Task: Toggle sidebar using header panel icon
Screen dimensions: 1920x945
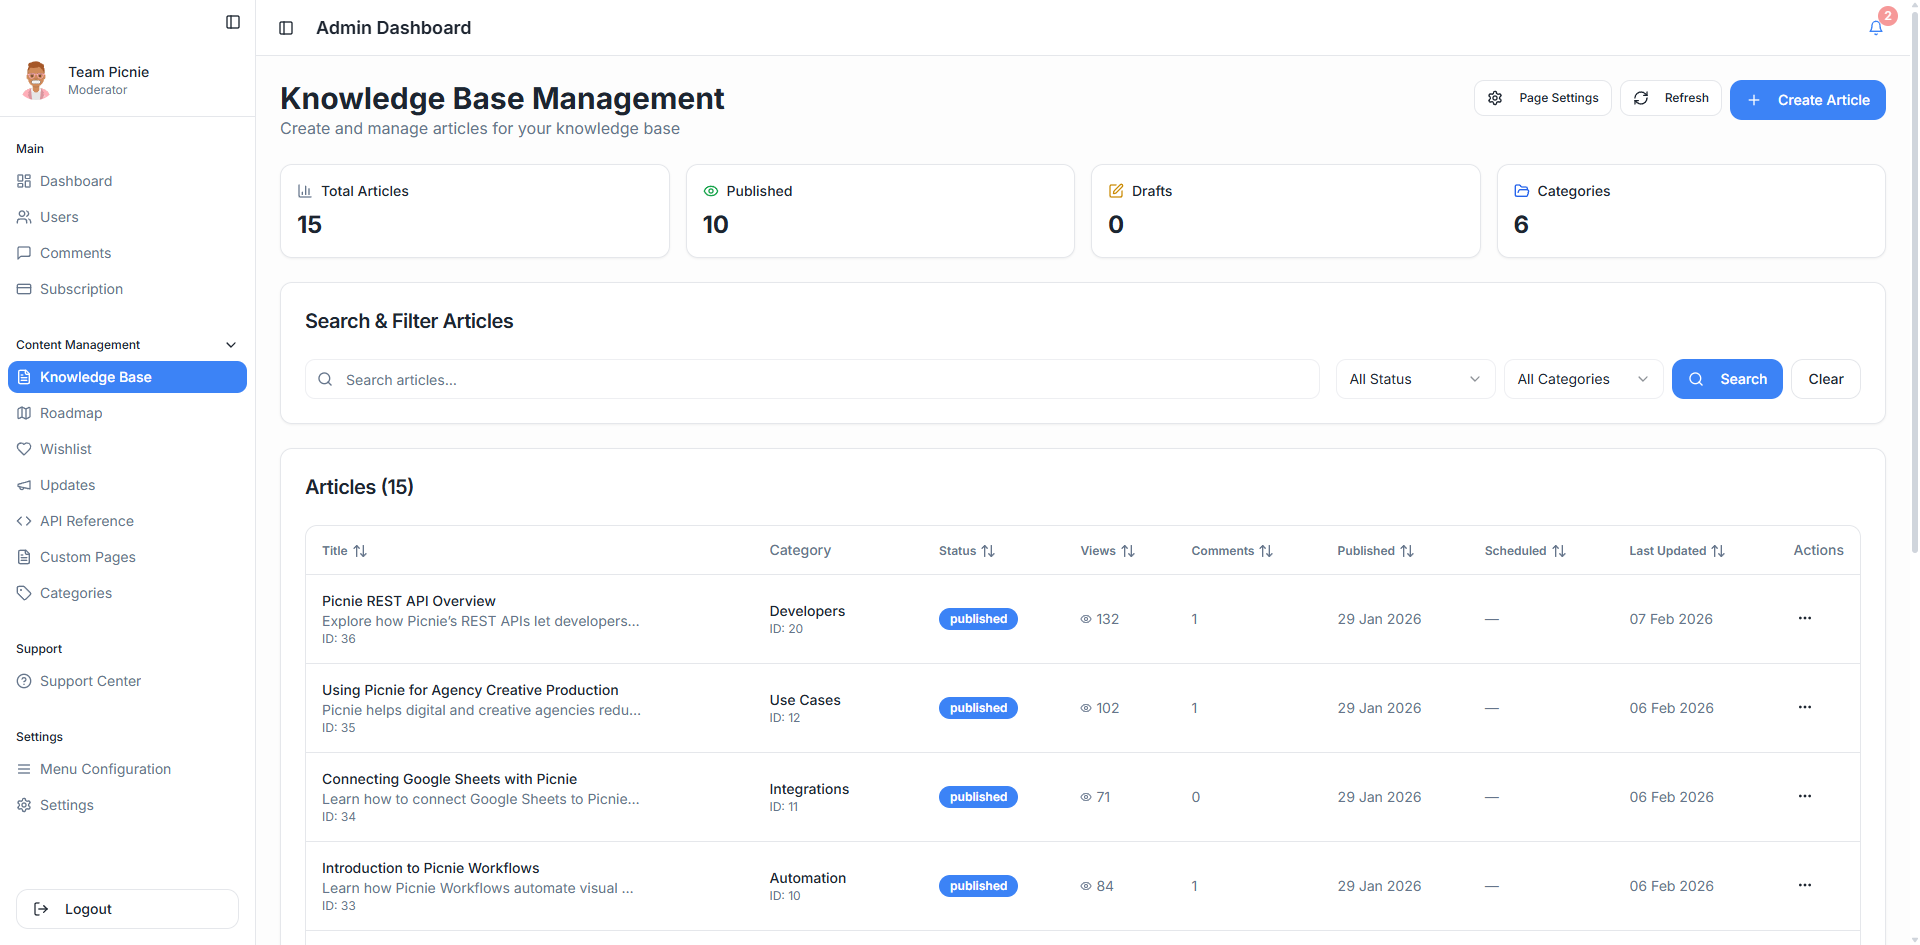Action: click(x=286, y=28)
